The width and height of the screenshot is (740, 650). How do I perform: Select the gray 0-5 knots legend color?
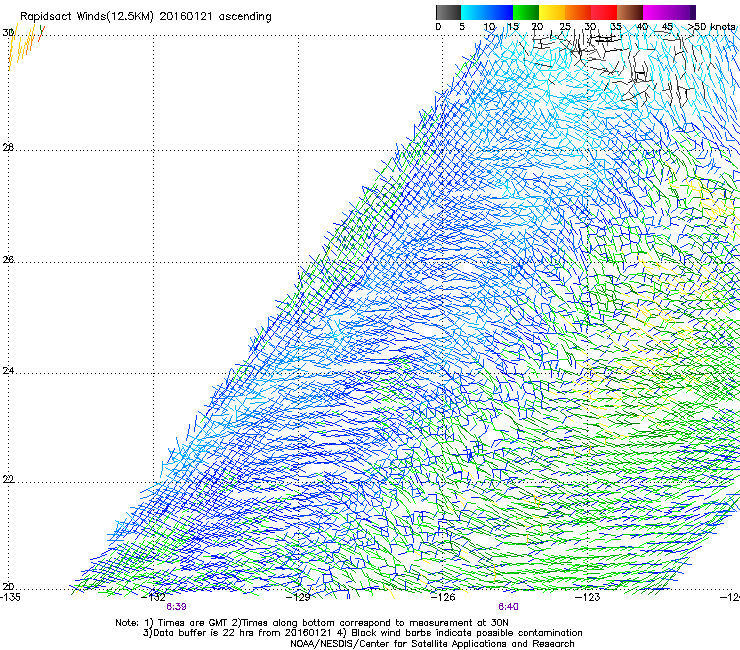click(x=448, y=12)
